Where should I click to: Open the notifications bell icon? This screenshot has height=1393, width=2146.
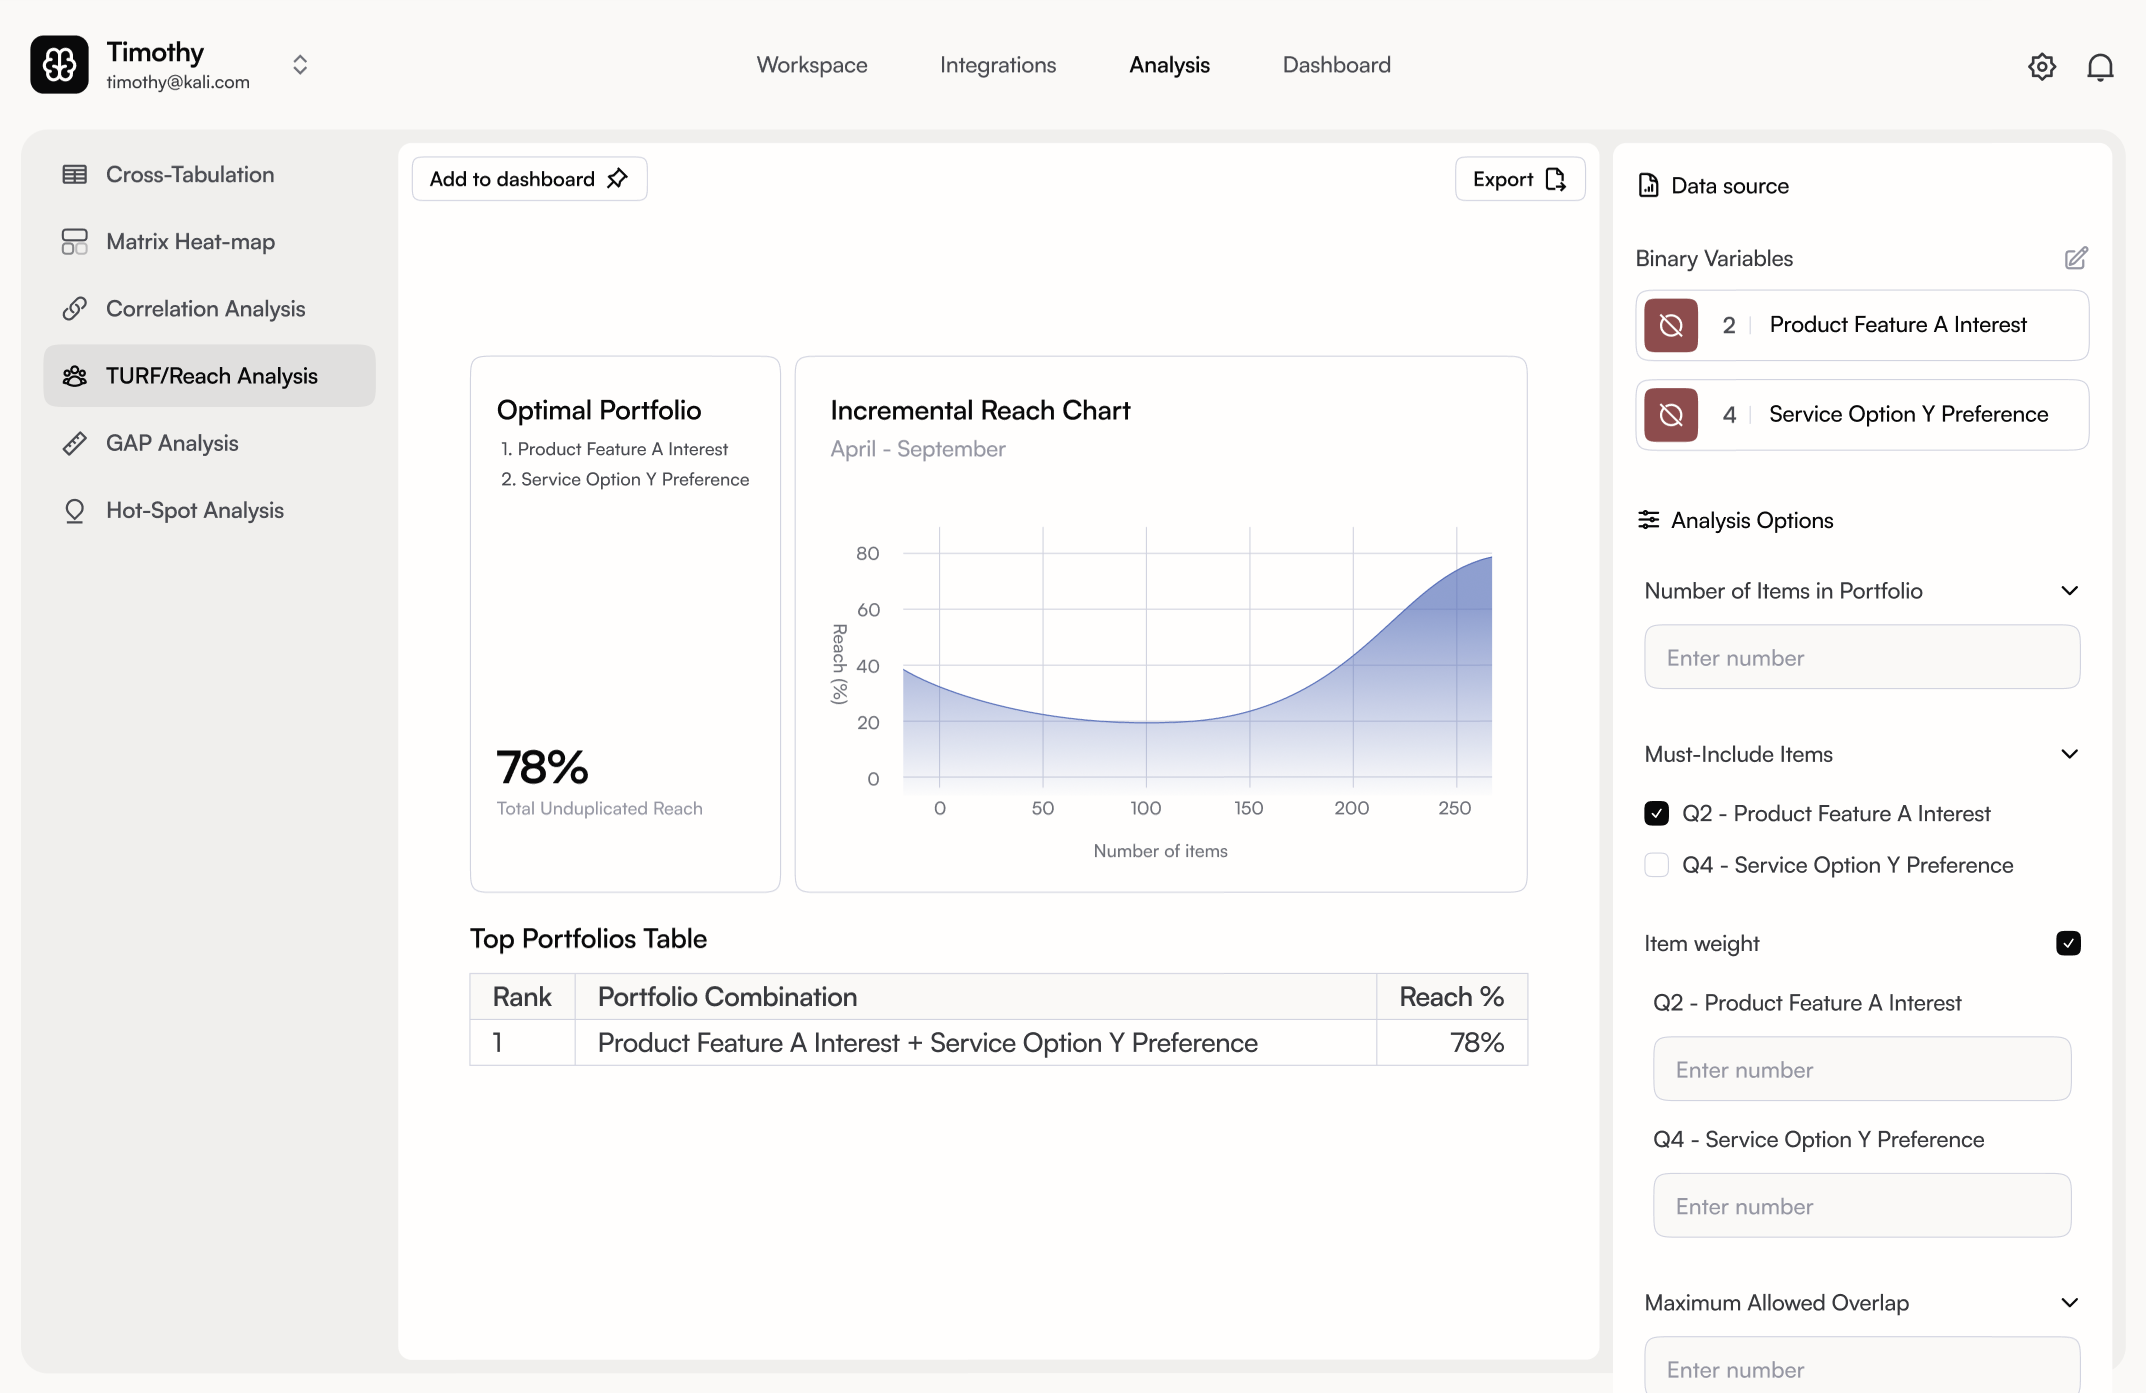(2100, 66)
